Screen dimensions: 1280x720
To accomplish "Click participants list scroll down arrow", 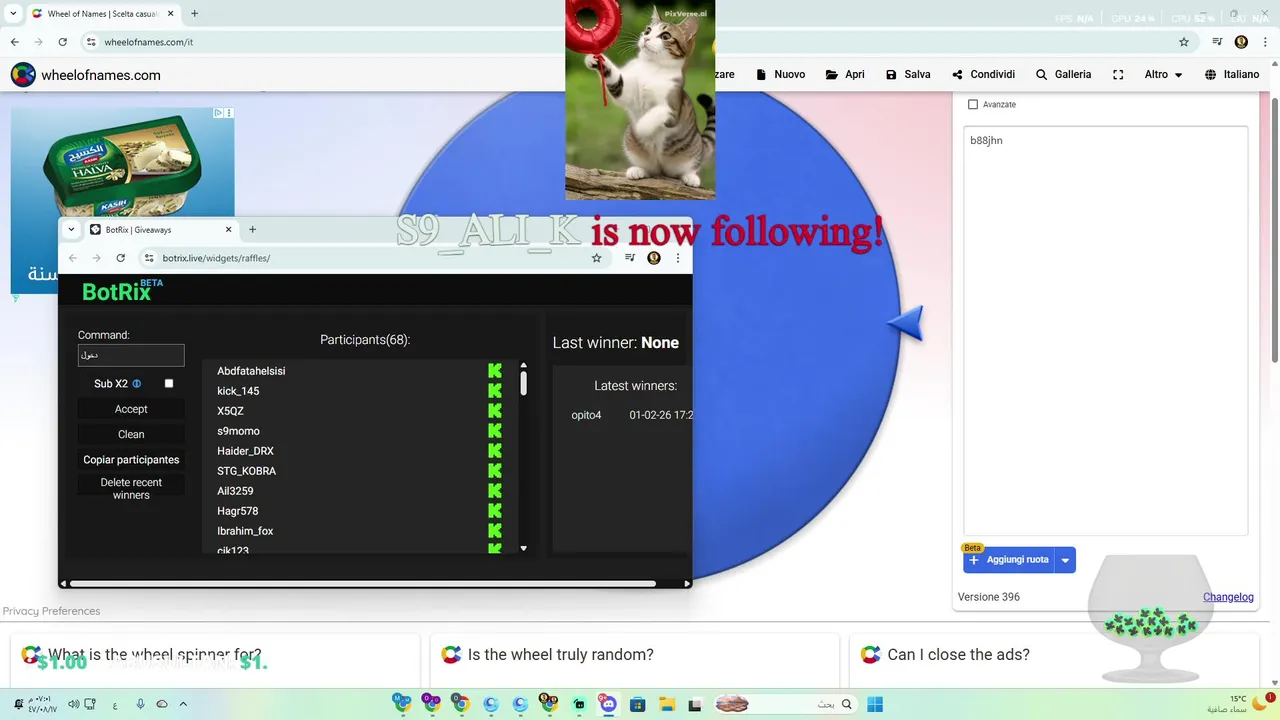I will click(523, 548).
